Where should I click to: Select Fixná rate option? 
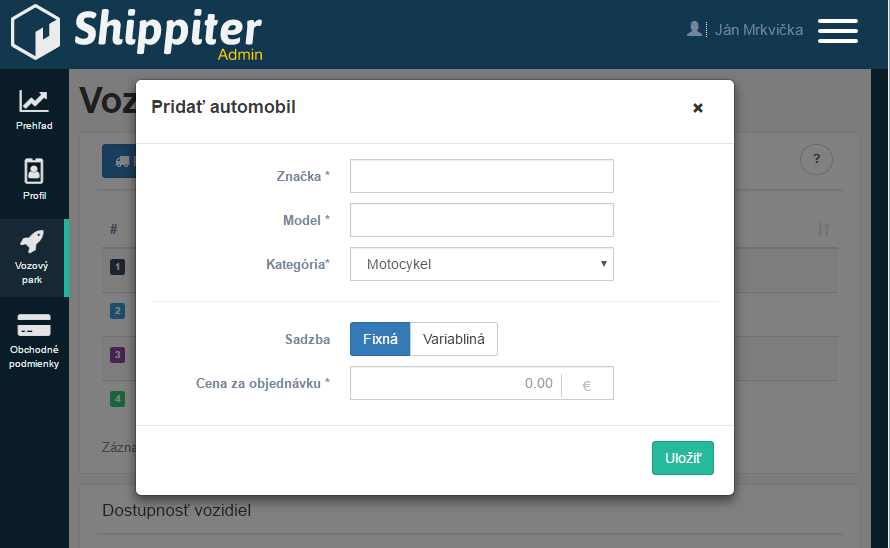pyautogui.click(x=380, y=339)
